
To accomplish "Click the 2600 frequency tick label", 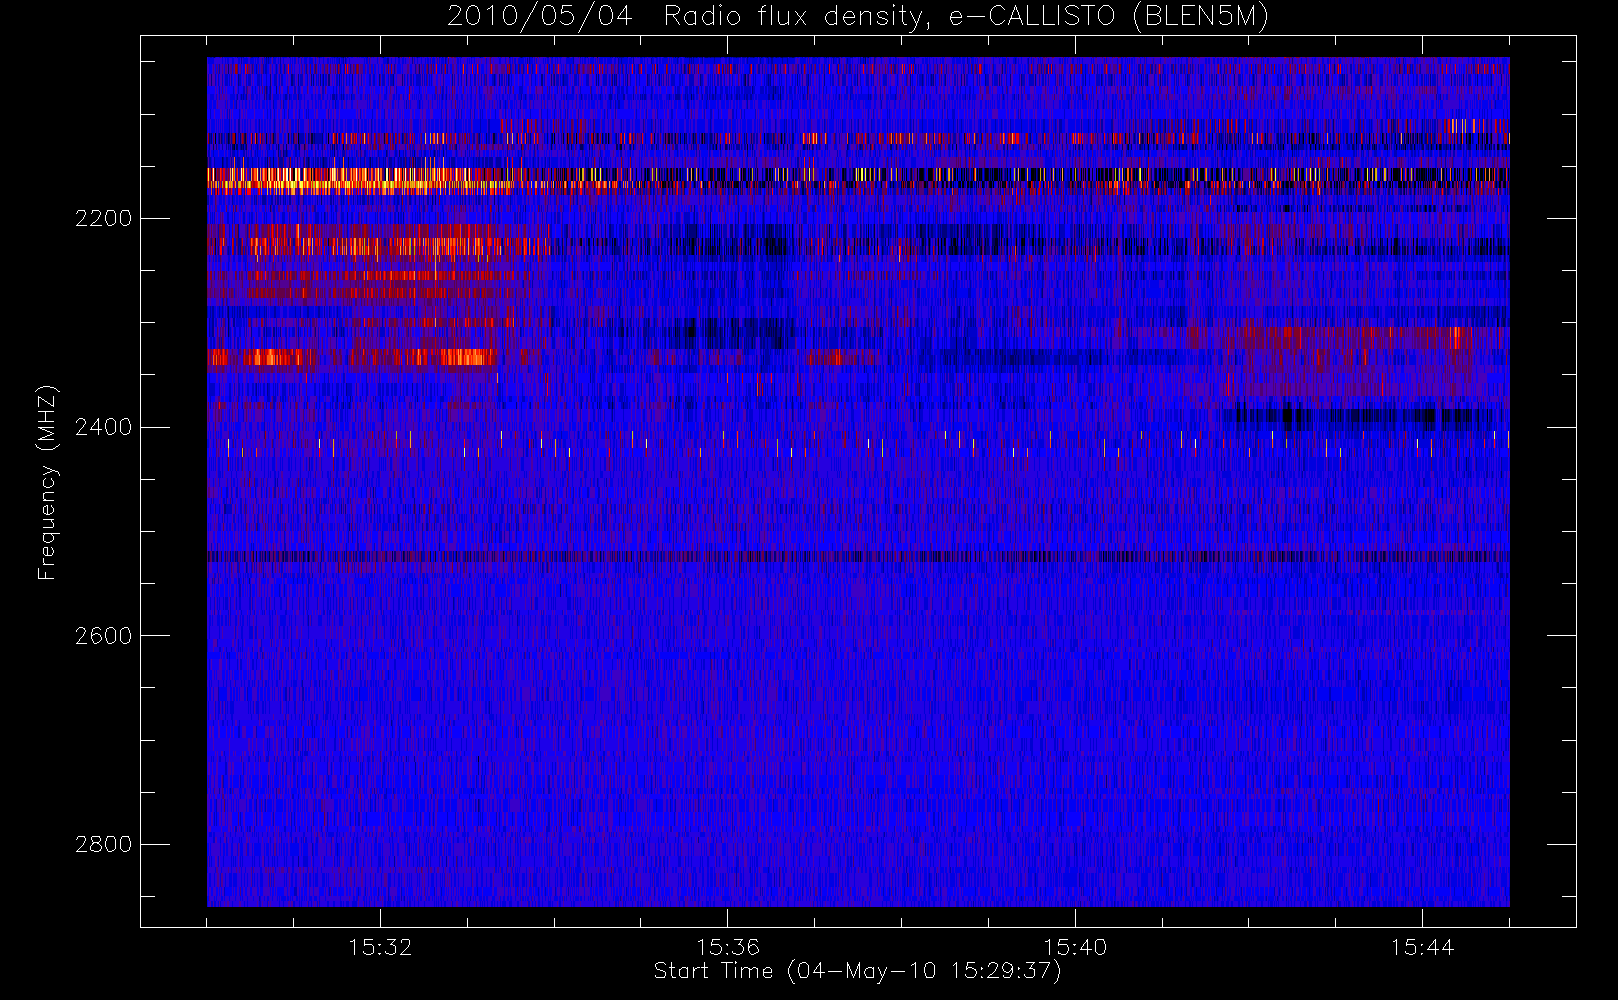I will point(103,636).
